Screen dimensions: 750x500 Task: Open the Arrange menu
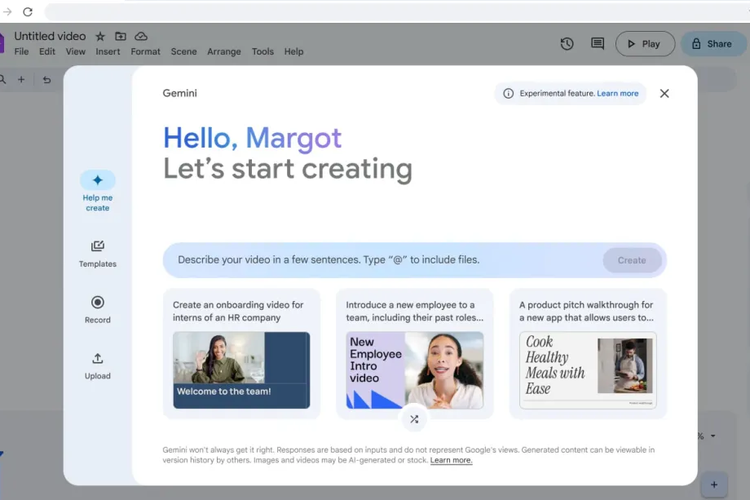click(224, 52)
